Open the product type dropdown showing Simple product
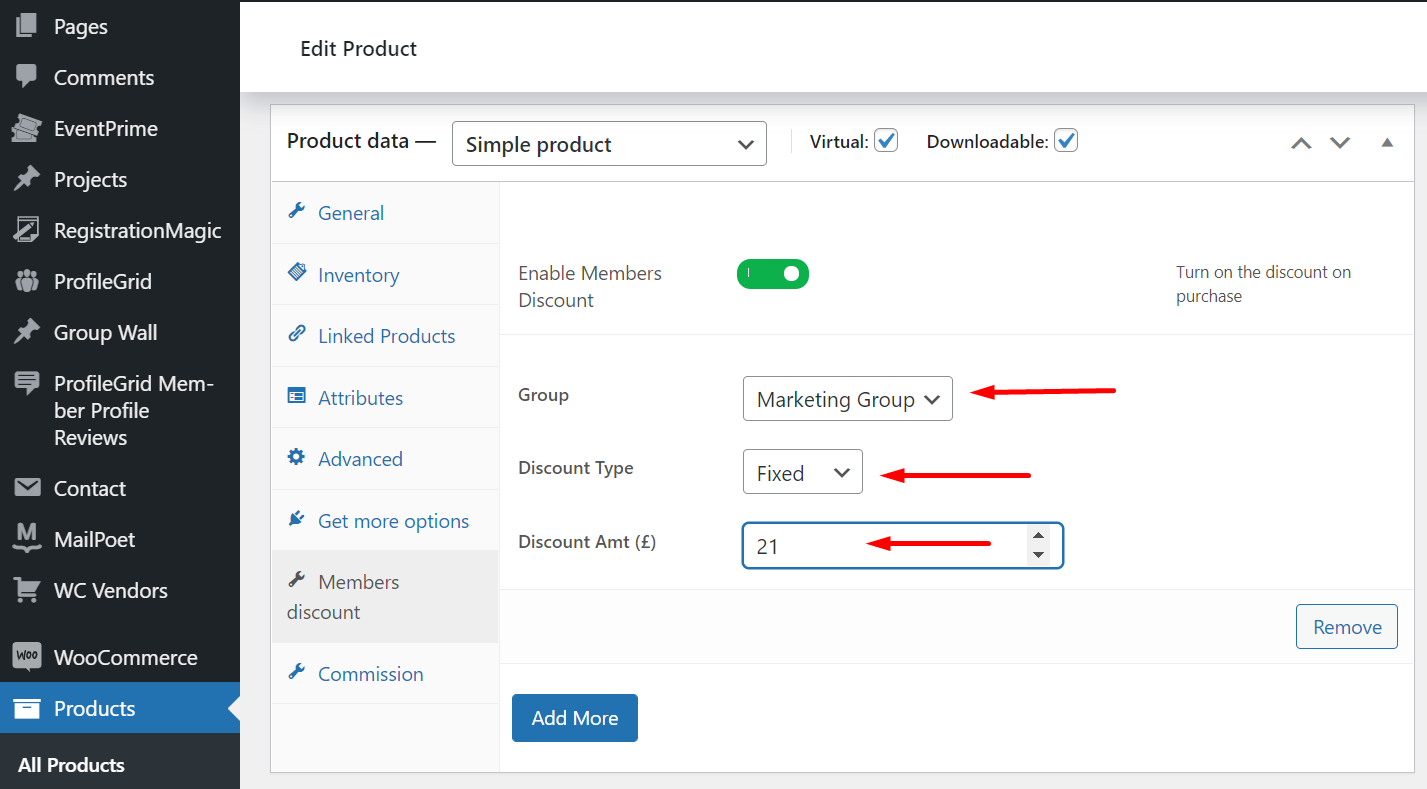 point(608,143)
